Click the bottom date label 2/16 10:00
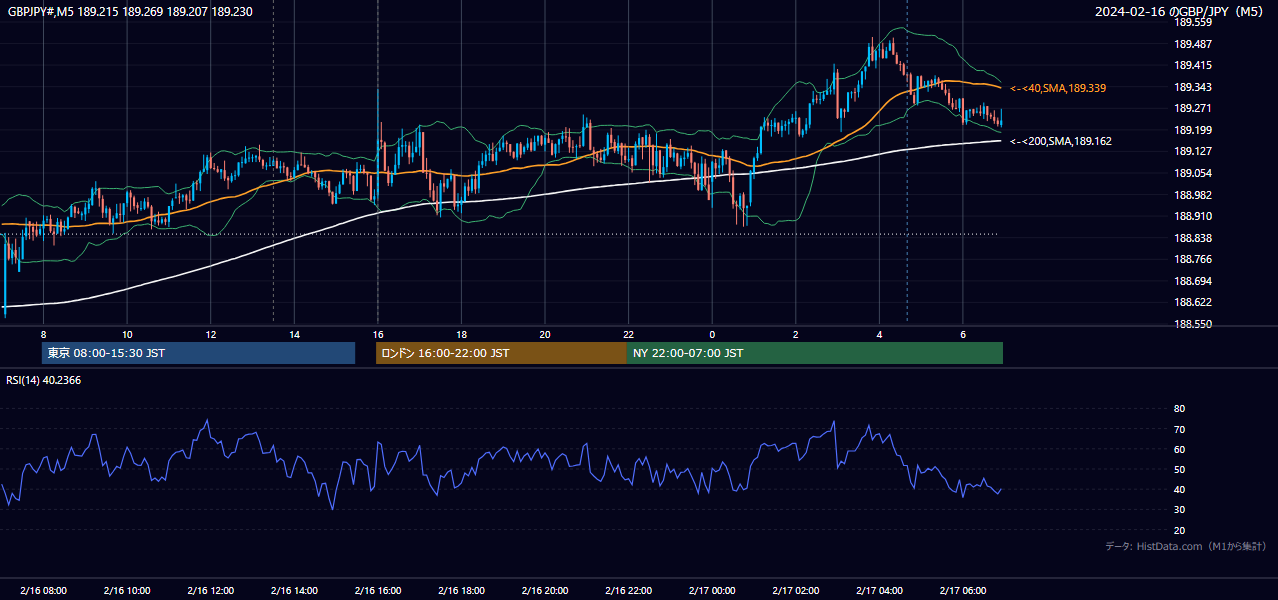1278x600 pixels. coord(127,590)
